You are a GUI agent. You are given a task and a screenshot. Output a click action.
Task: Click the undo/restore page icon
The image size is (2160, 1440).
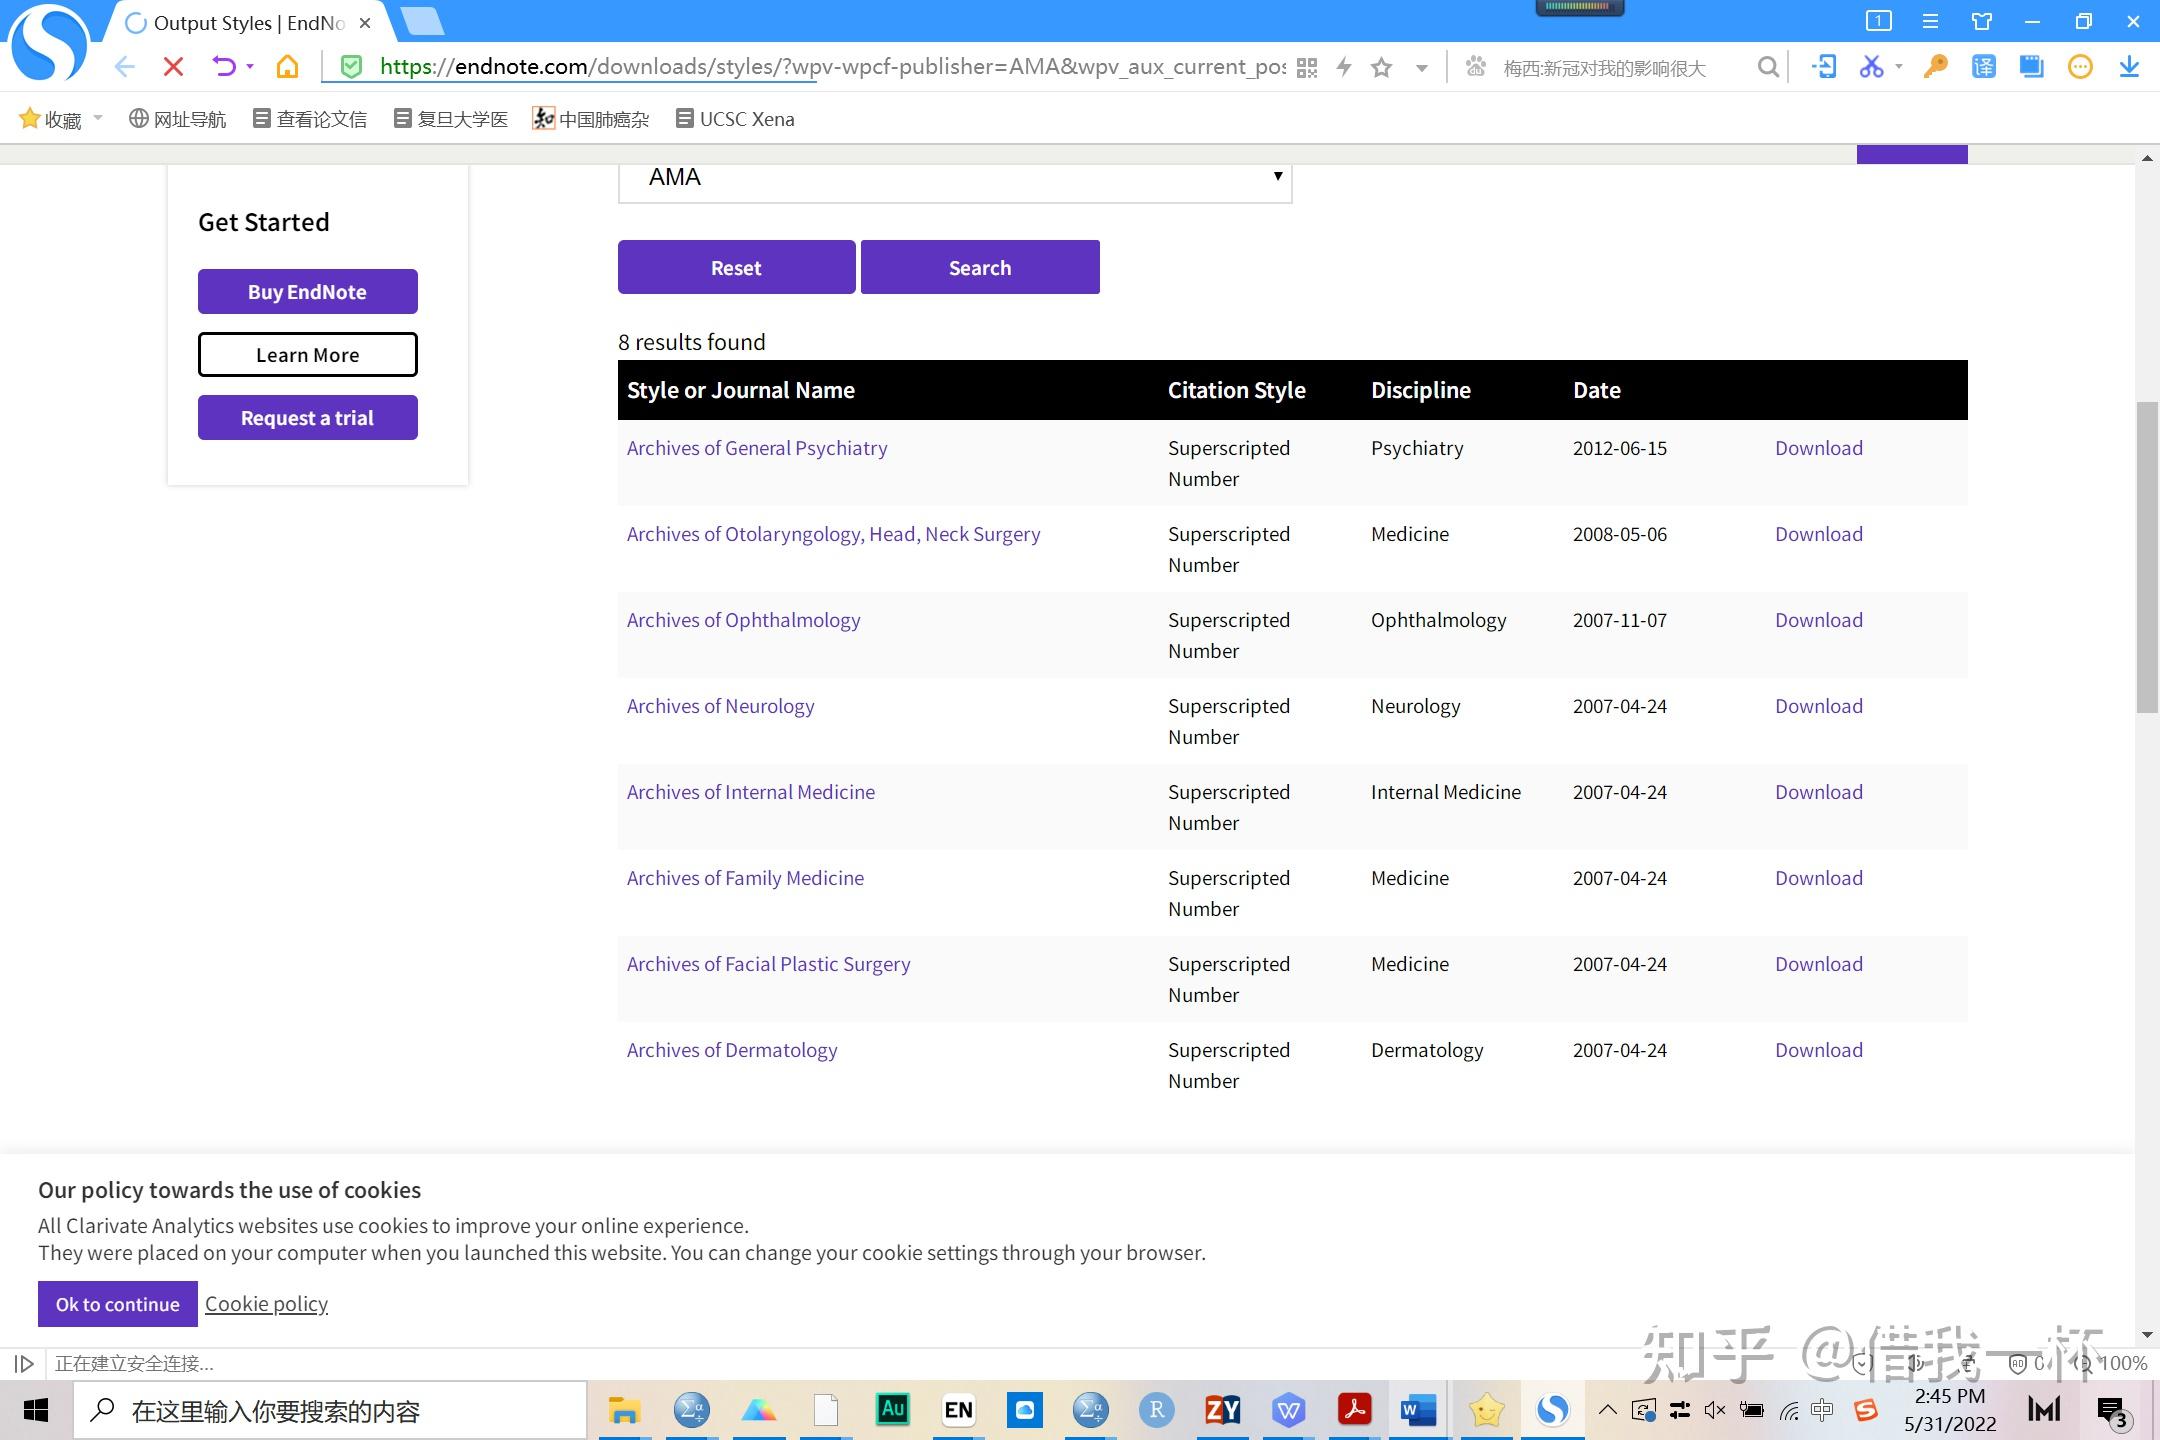(224, 67)
